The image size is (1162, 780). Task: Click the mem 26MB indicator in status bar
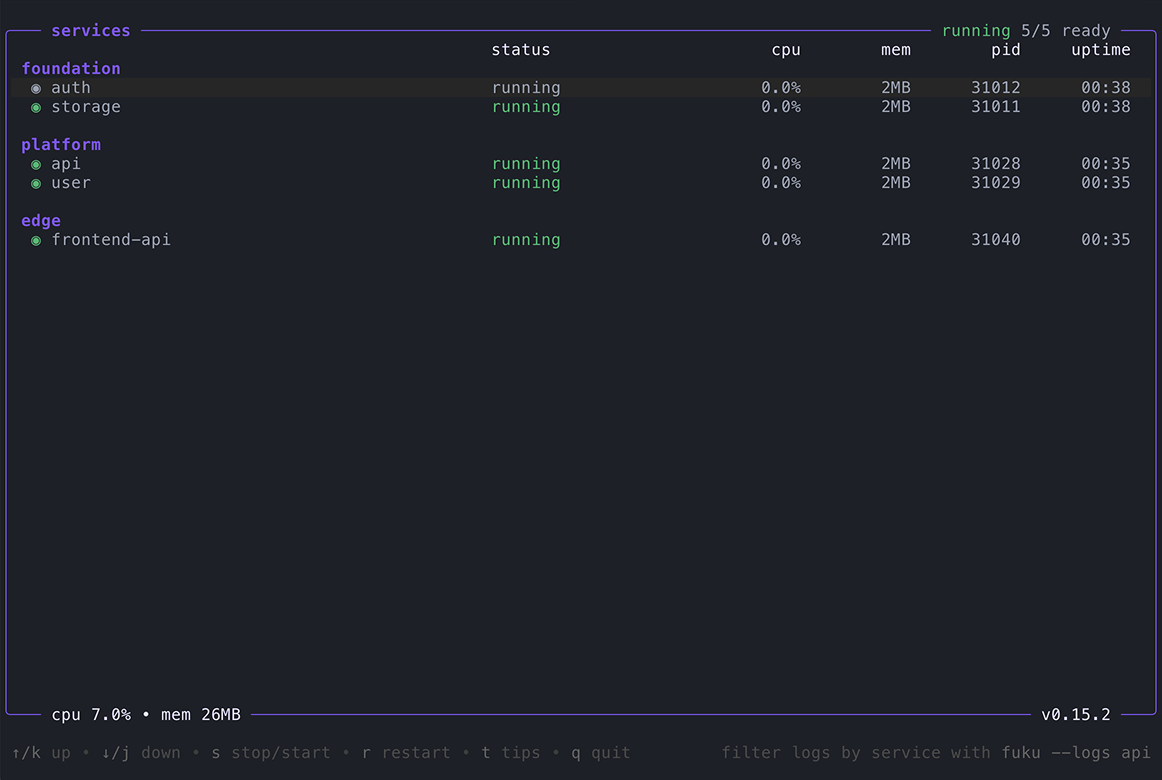[204, 714]
